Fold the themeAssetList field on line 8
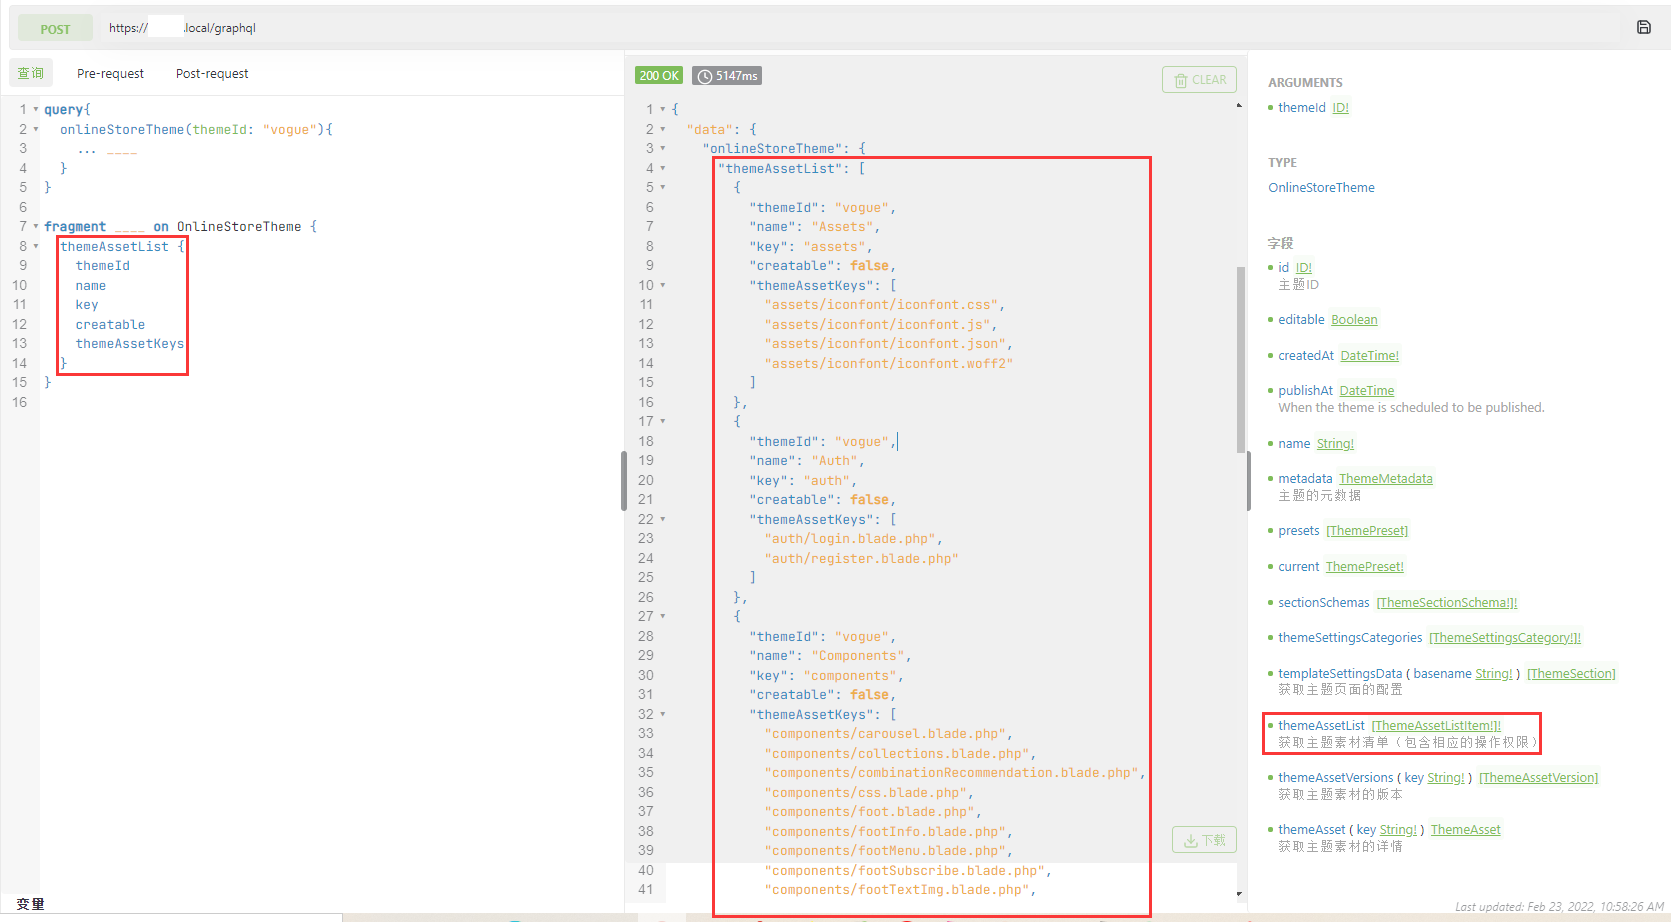Screen dimensions: 1671x922 36,246
